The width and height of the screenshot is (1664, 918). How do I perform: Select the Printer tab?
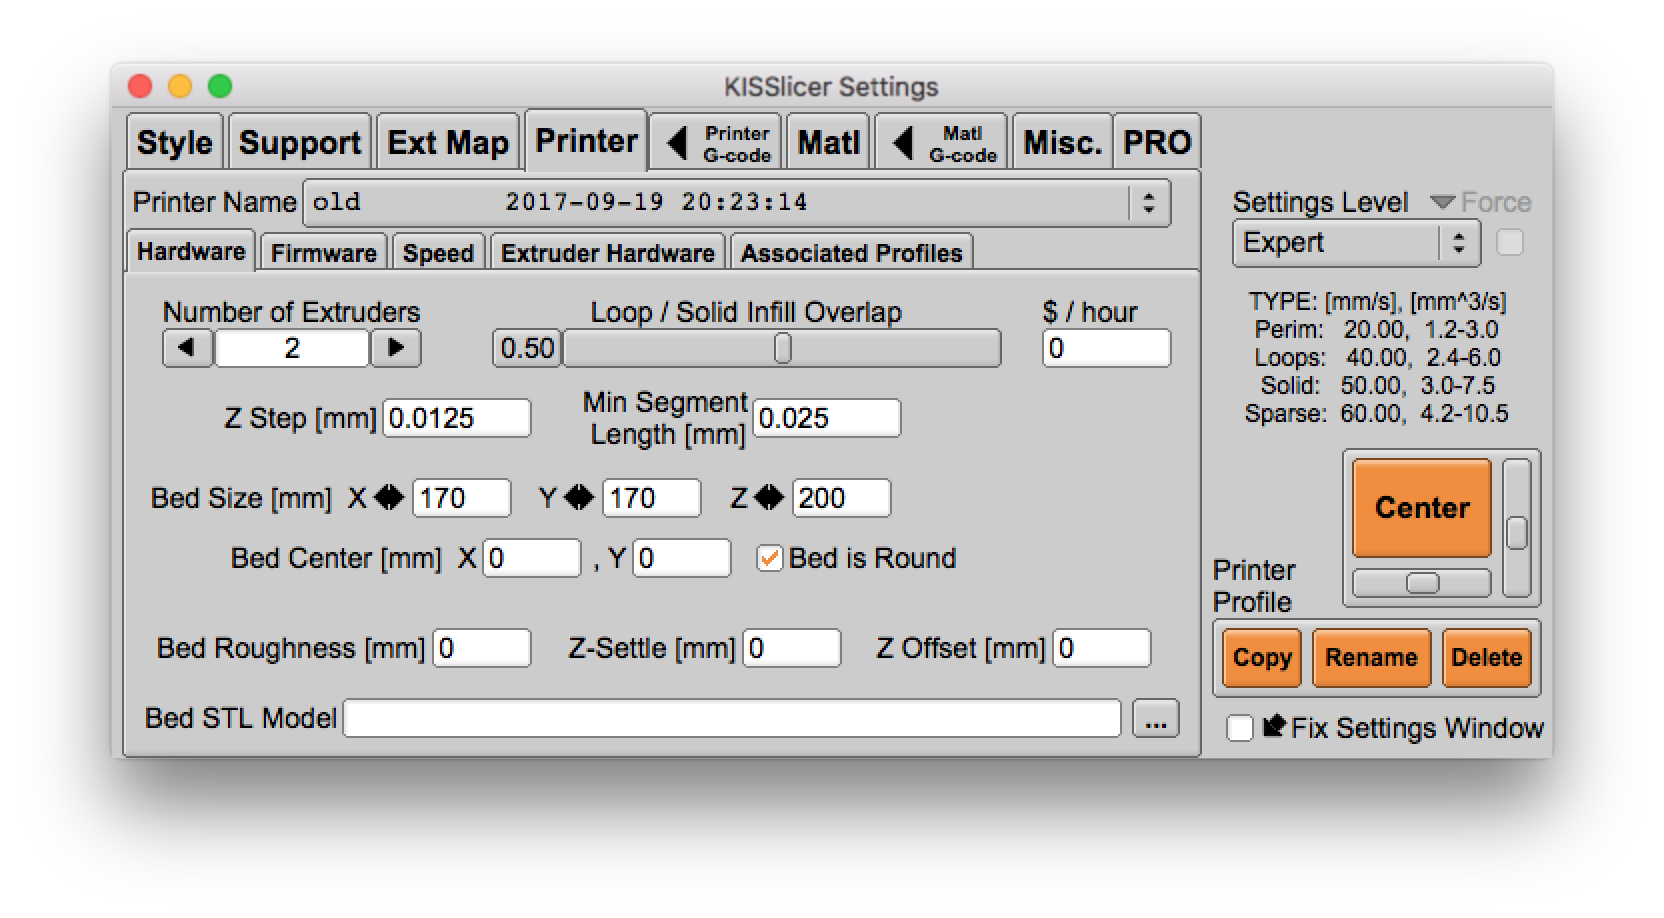point(586,140)
